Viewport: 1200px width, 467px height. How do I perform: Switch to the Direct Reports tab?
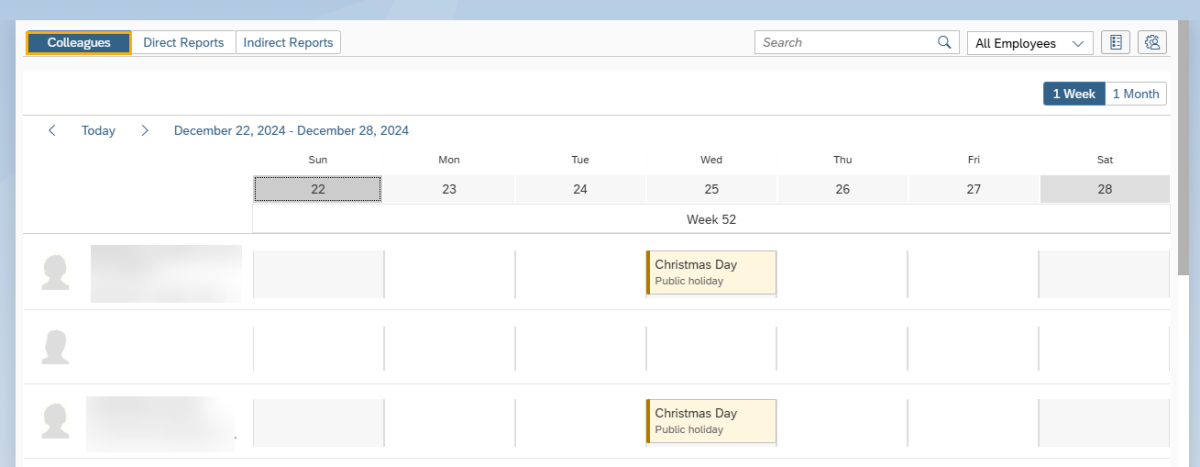tap(183, 43)
